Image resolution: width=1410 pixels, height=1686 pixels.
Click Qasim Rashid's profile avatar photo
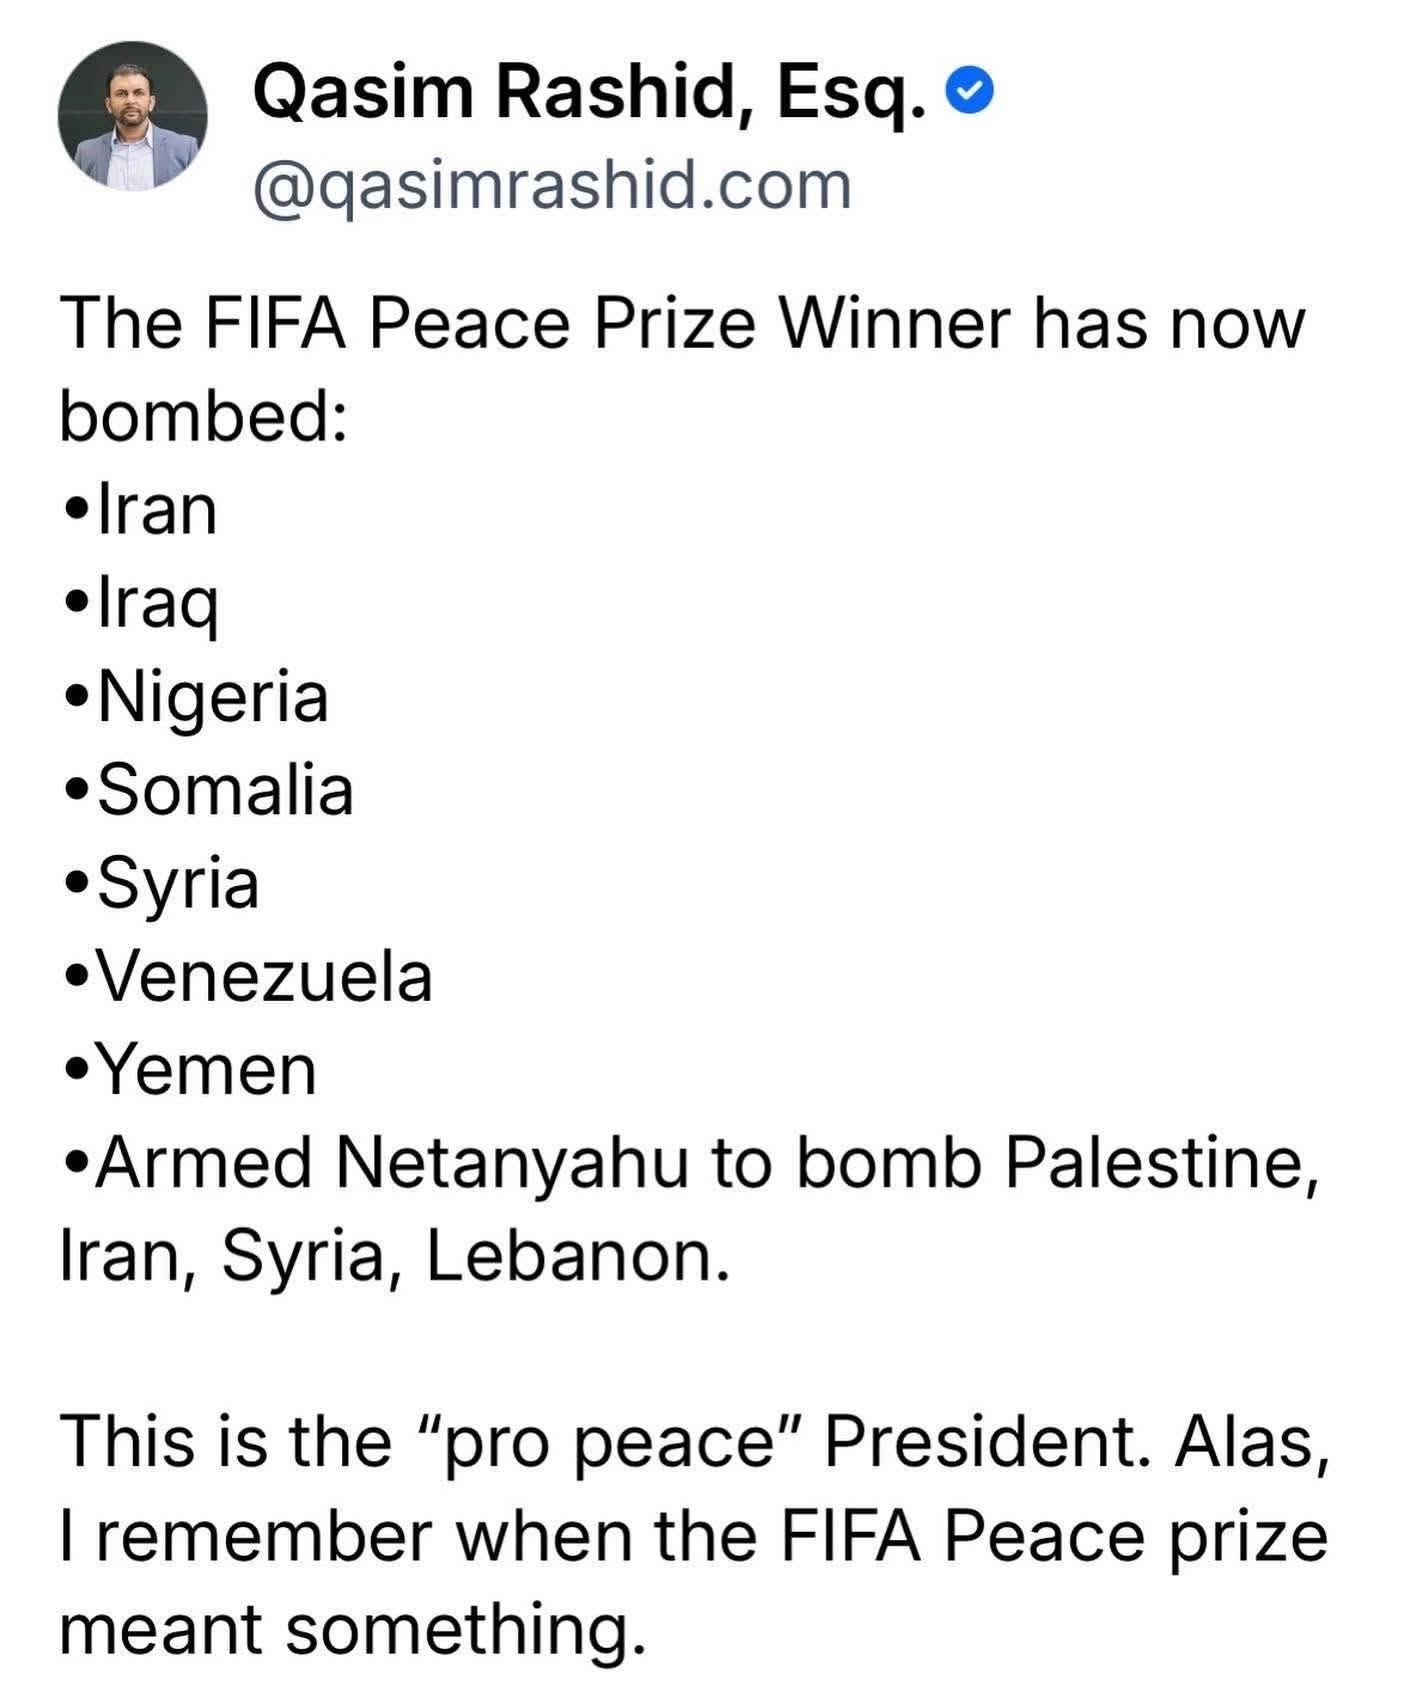tap(133, 116)
